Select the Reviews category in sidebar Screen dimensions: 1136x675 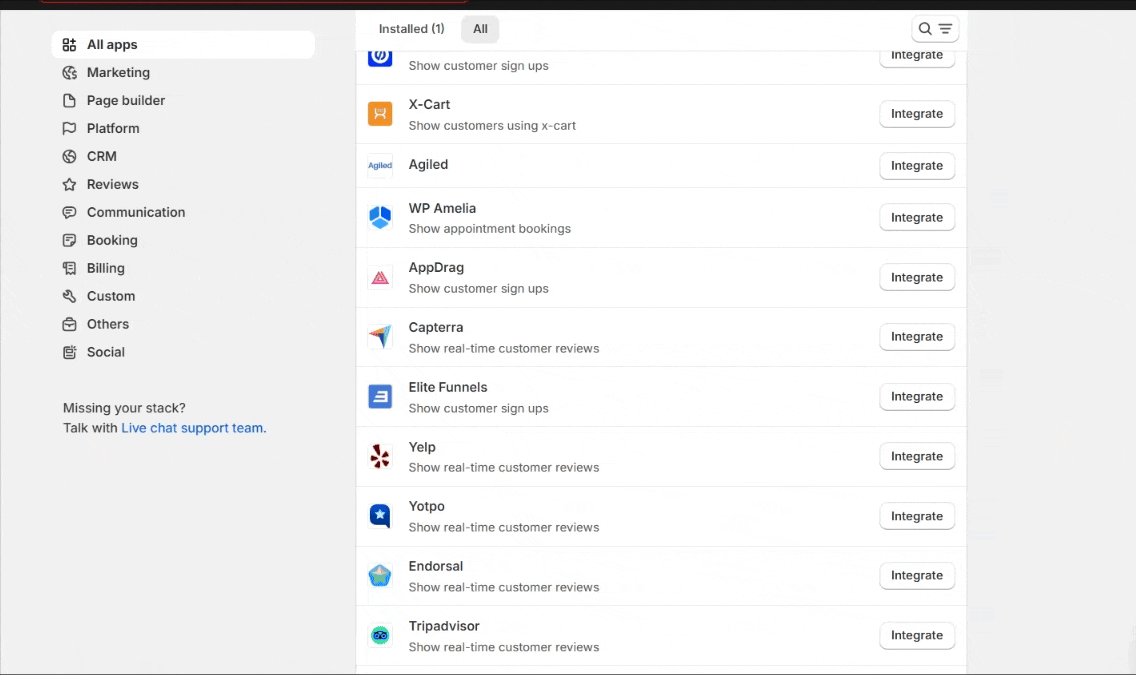[112, 185]
